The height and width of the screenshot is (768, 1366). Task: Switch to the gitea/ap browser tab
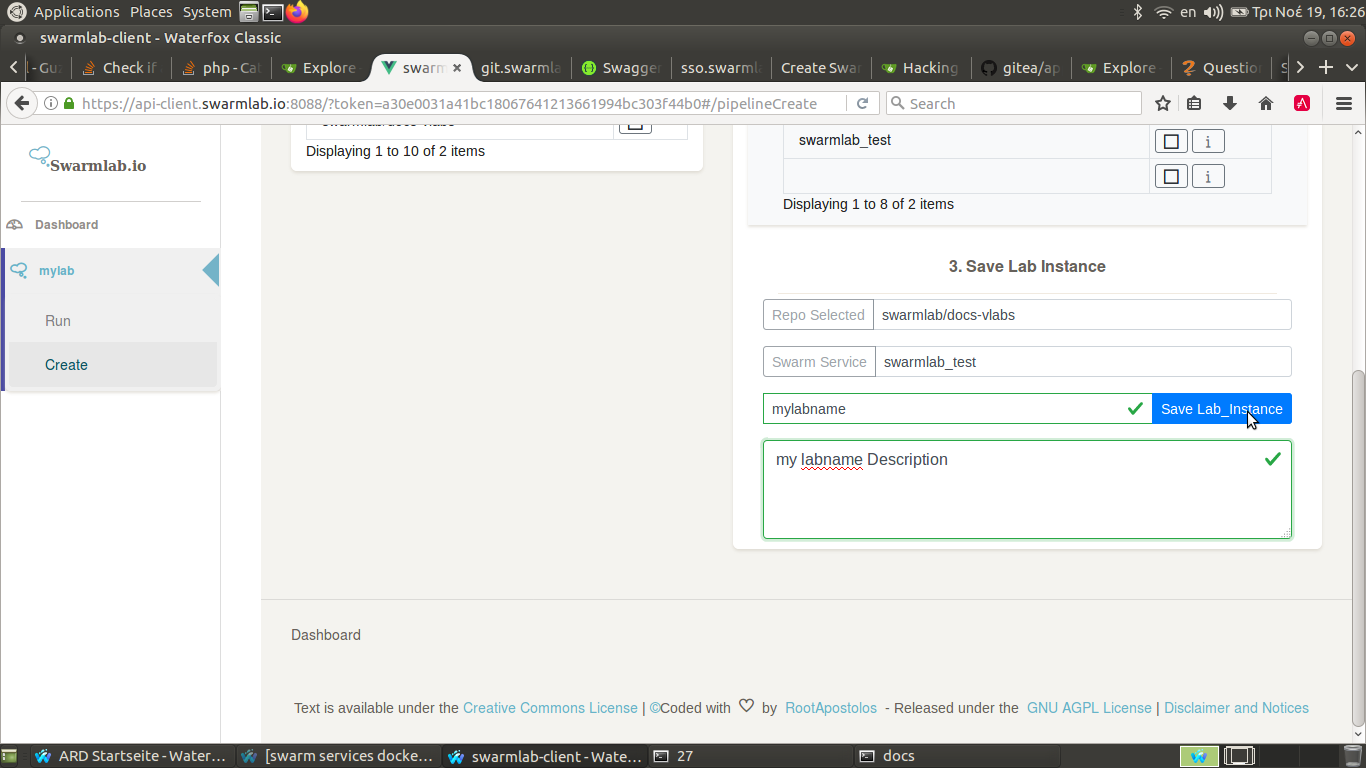pos(1020,68)
